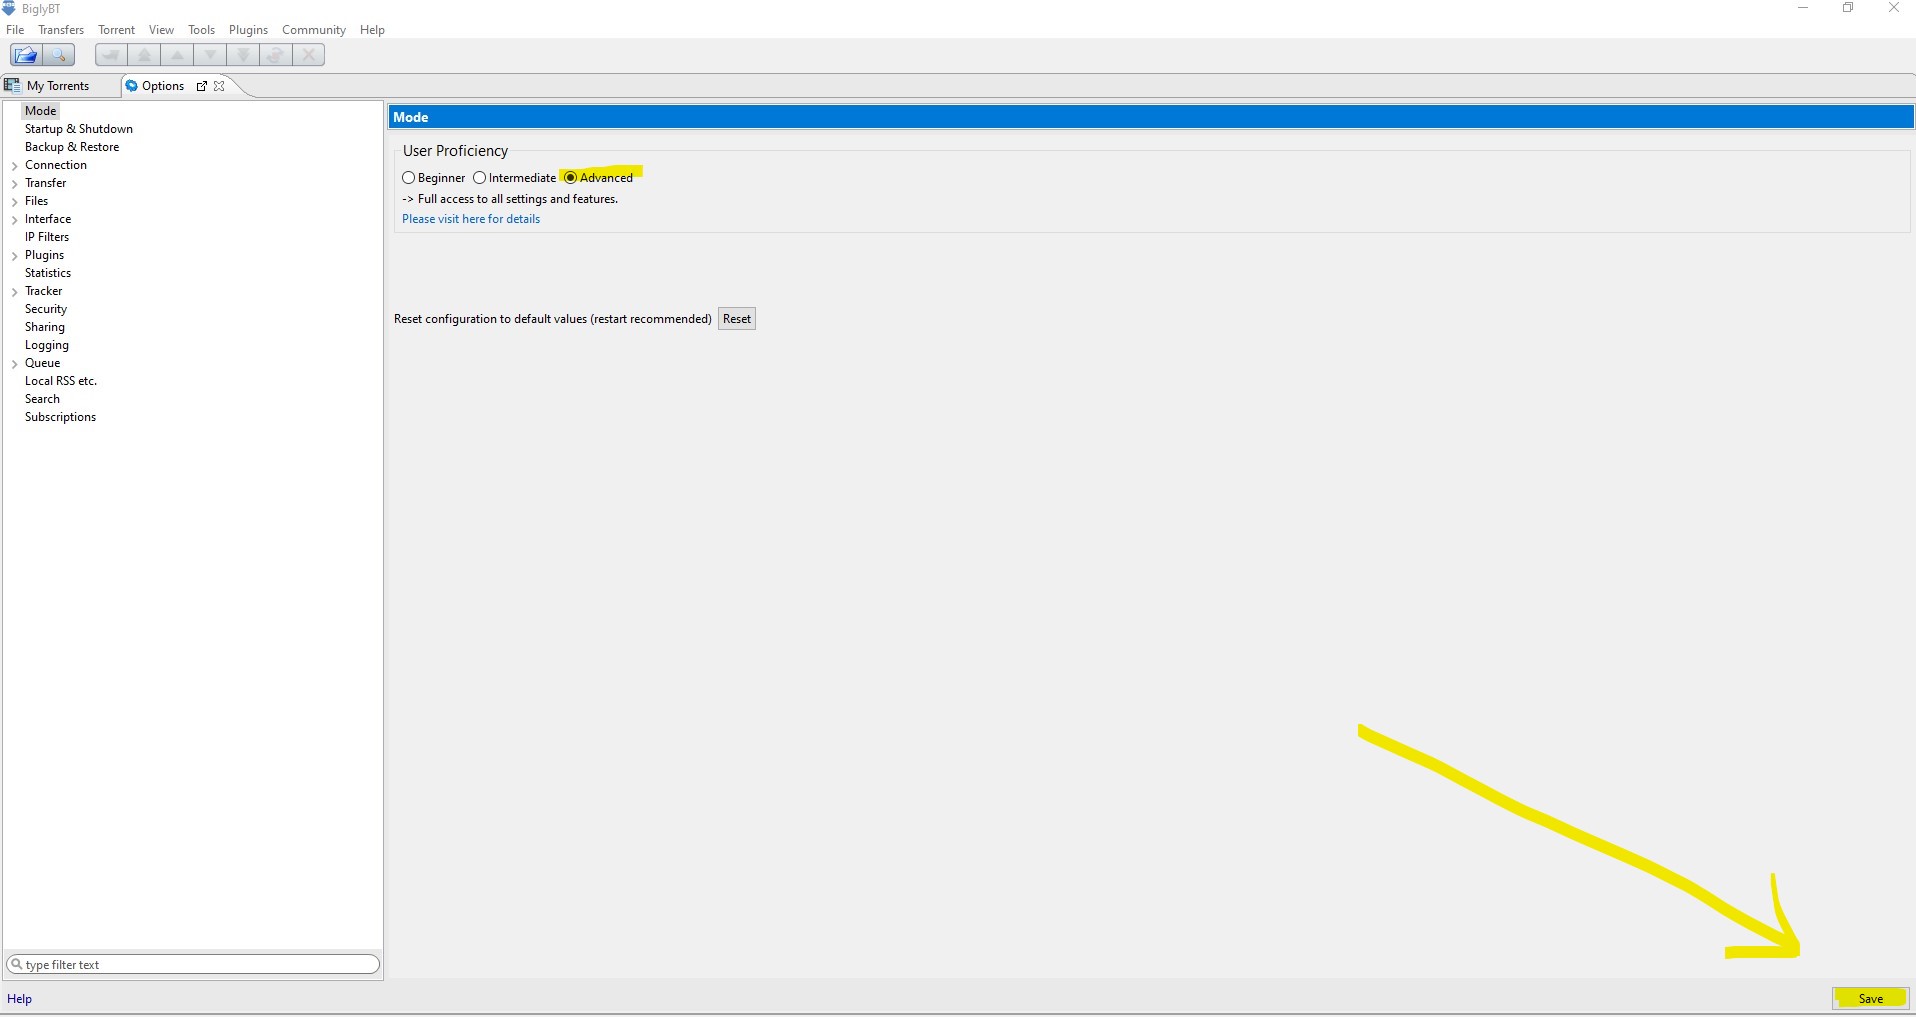Select Logging in options tree
This screenshot has height=1017, width=1916.
(x=47, y=345)
